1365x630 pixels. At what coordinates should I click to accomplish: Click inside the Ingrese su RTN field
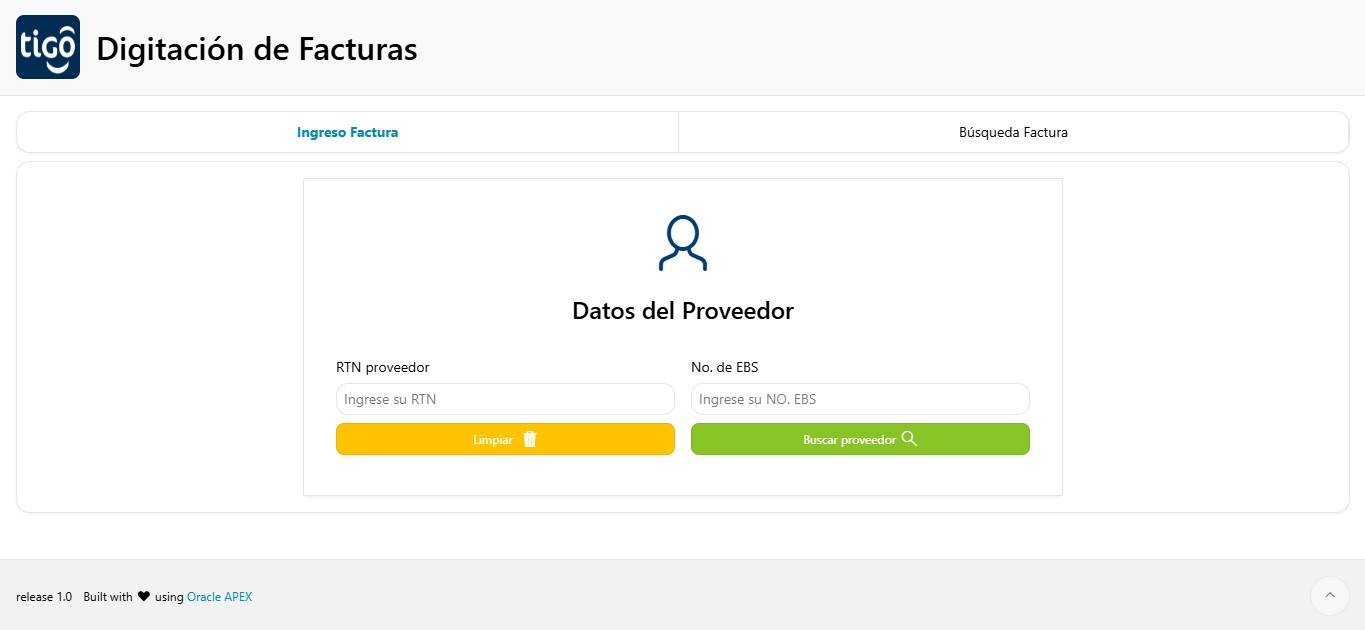pos(505,398)
